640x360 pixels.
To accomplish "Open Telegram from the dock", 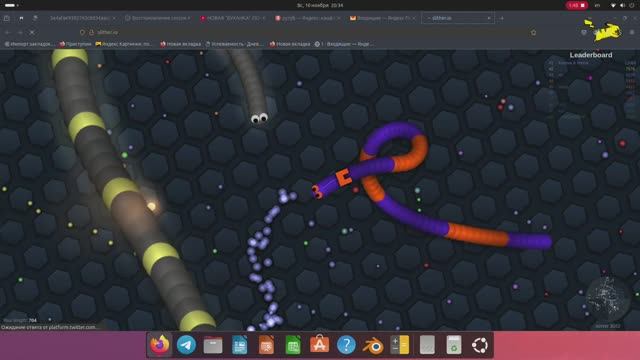I will pos(186,345).
